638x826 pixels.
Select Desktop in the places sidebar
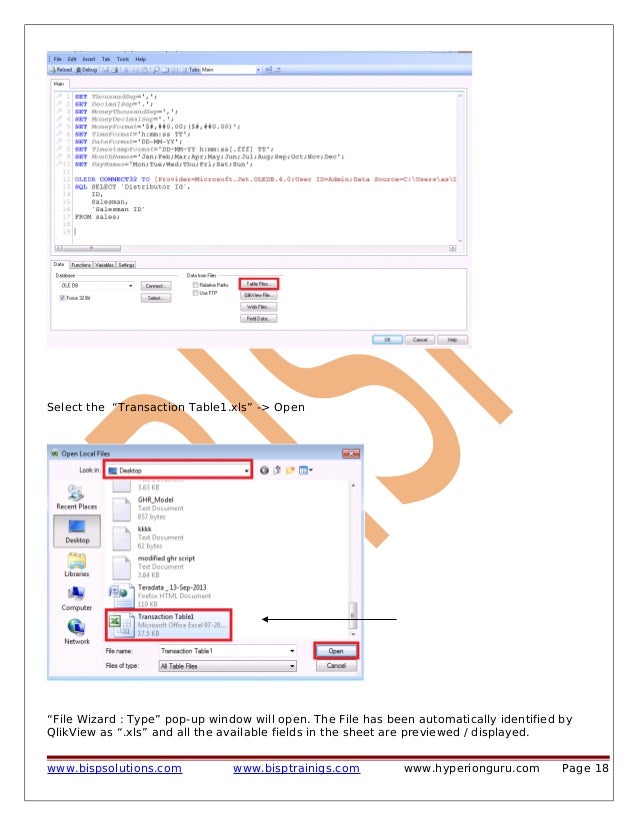pos(77,530)
